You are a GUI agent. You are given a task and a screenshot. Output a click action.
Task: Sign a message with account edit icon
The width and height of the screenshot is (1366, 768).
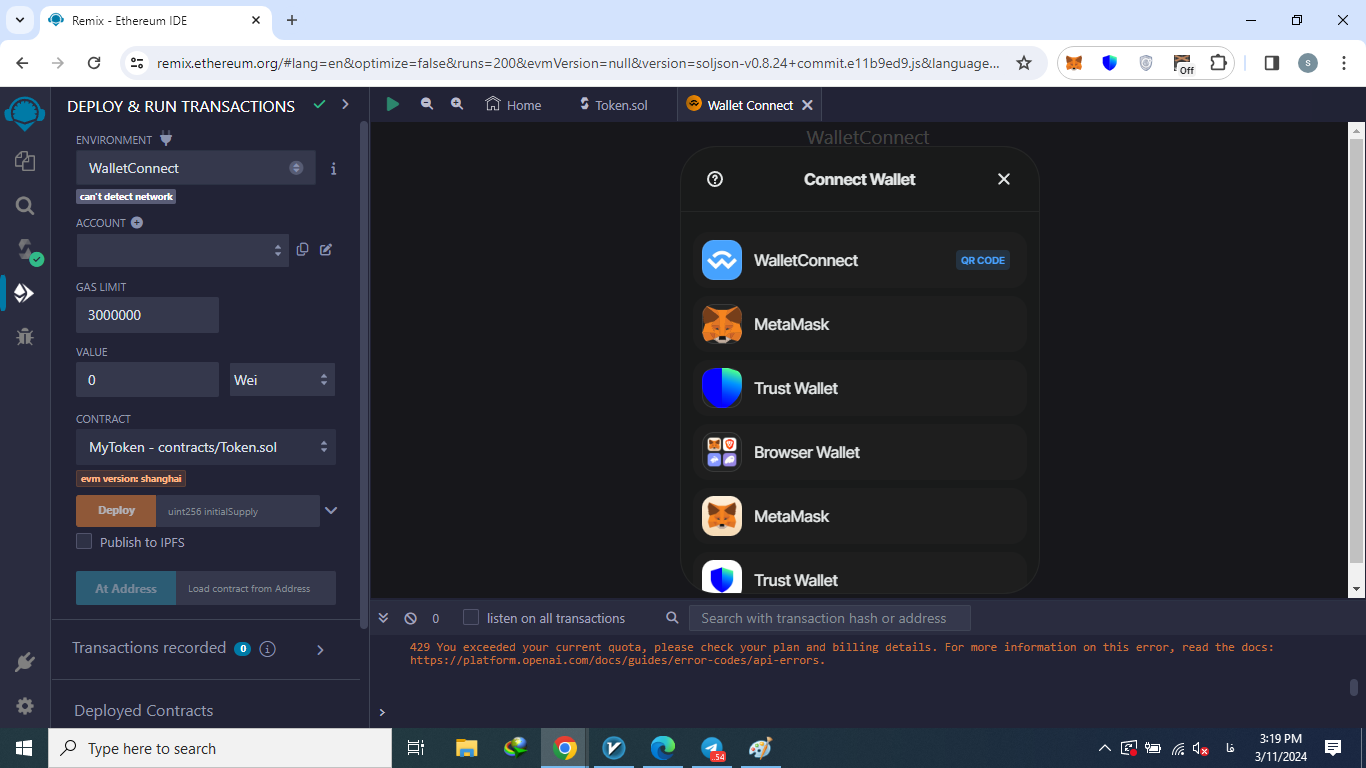tap(326, 249)
